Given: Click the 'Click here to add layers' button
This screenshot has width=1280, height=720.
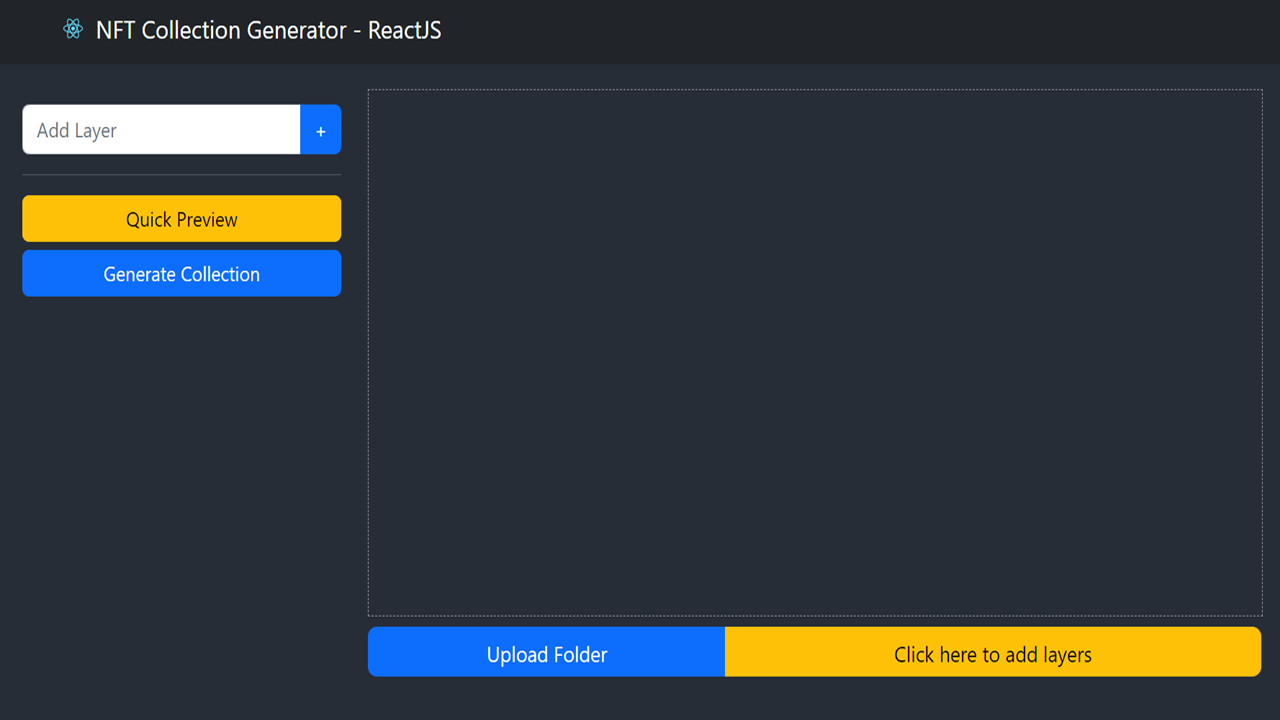Looking at the screenshot, I should coord(992,653).
